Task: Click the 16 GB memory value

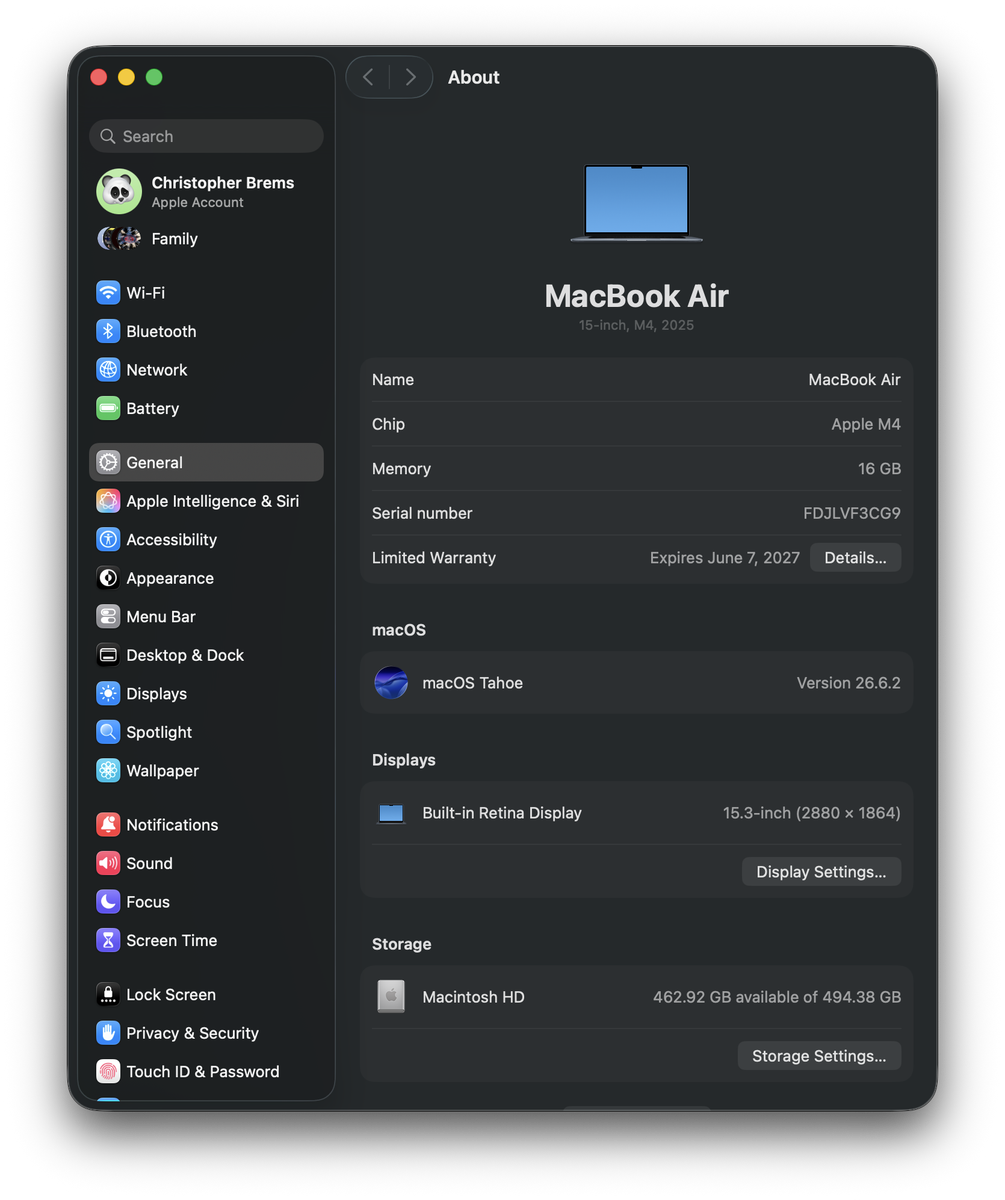Action: tap(880, 469)
